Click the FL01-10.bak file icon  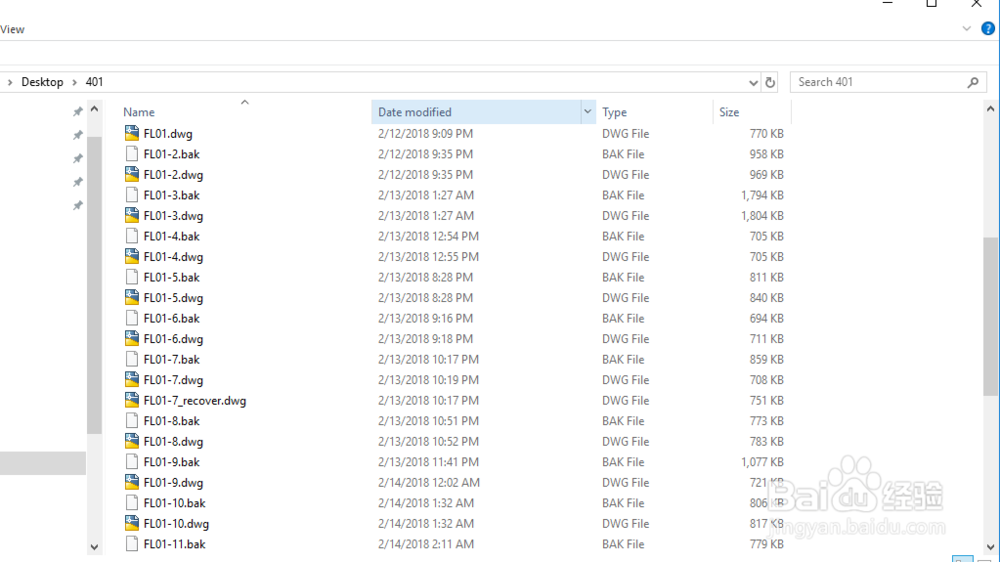[x=131, y=503]
